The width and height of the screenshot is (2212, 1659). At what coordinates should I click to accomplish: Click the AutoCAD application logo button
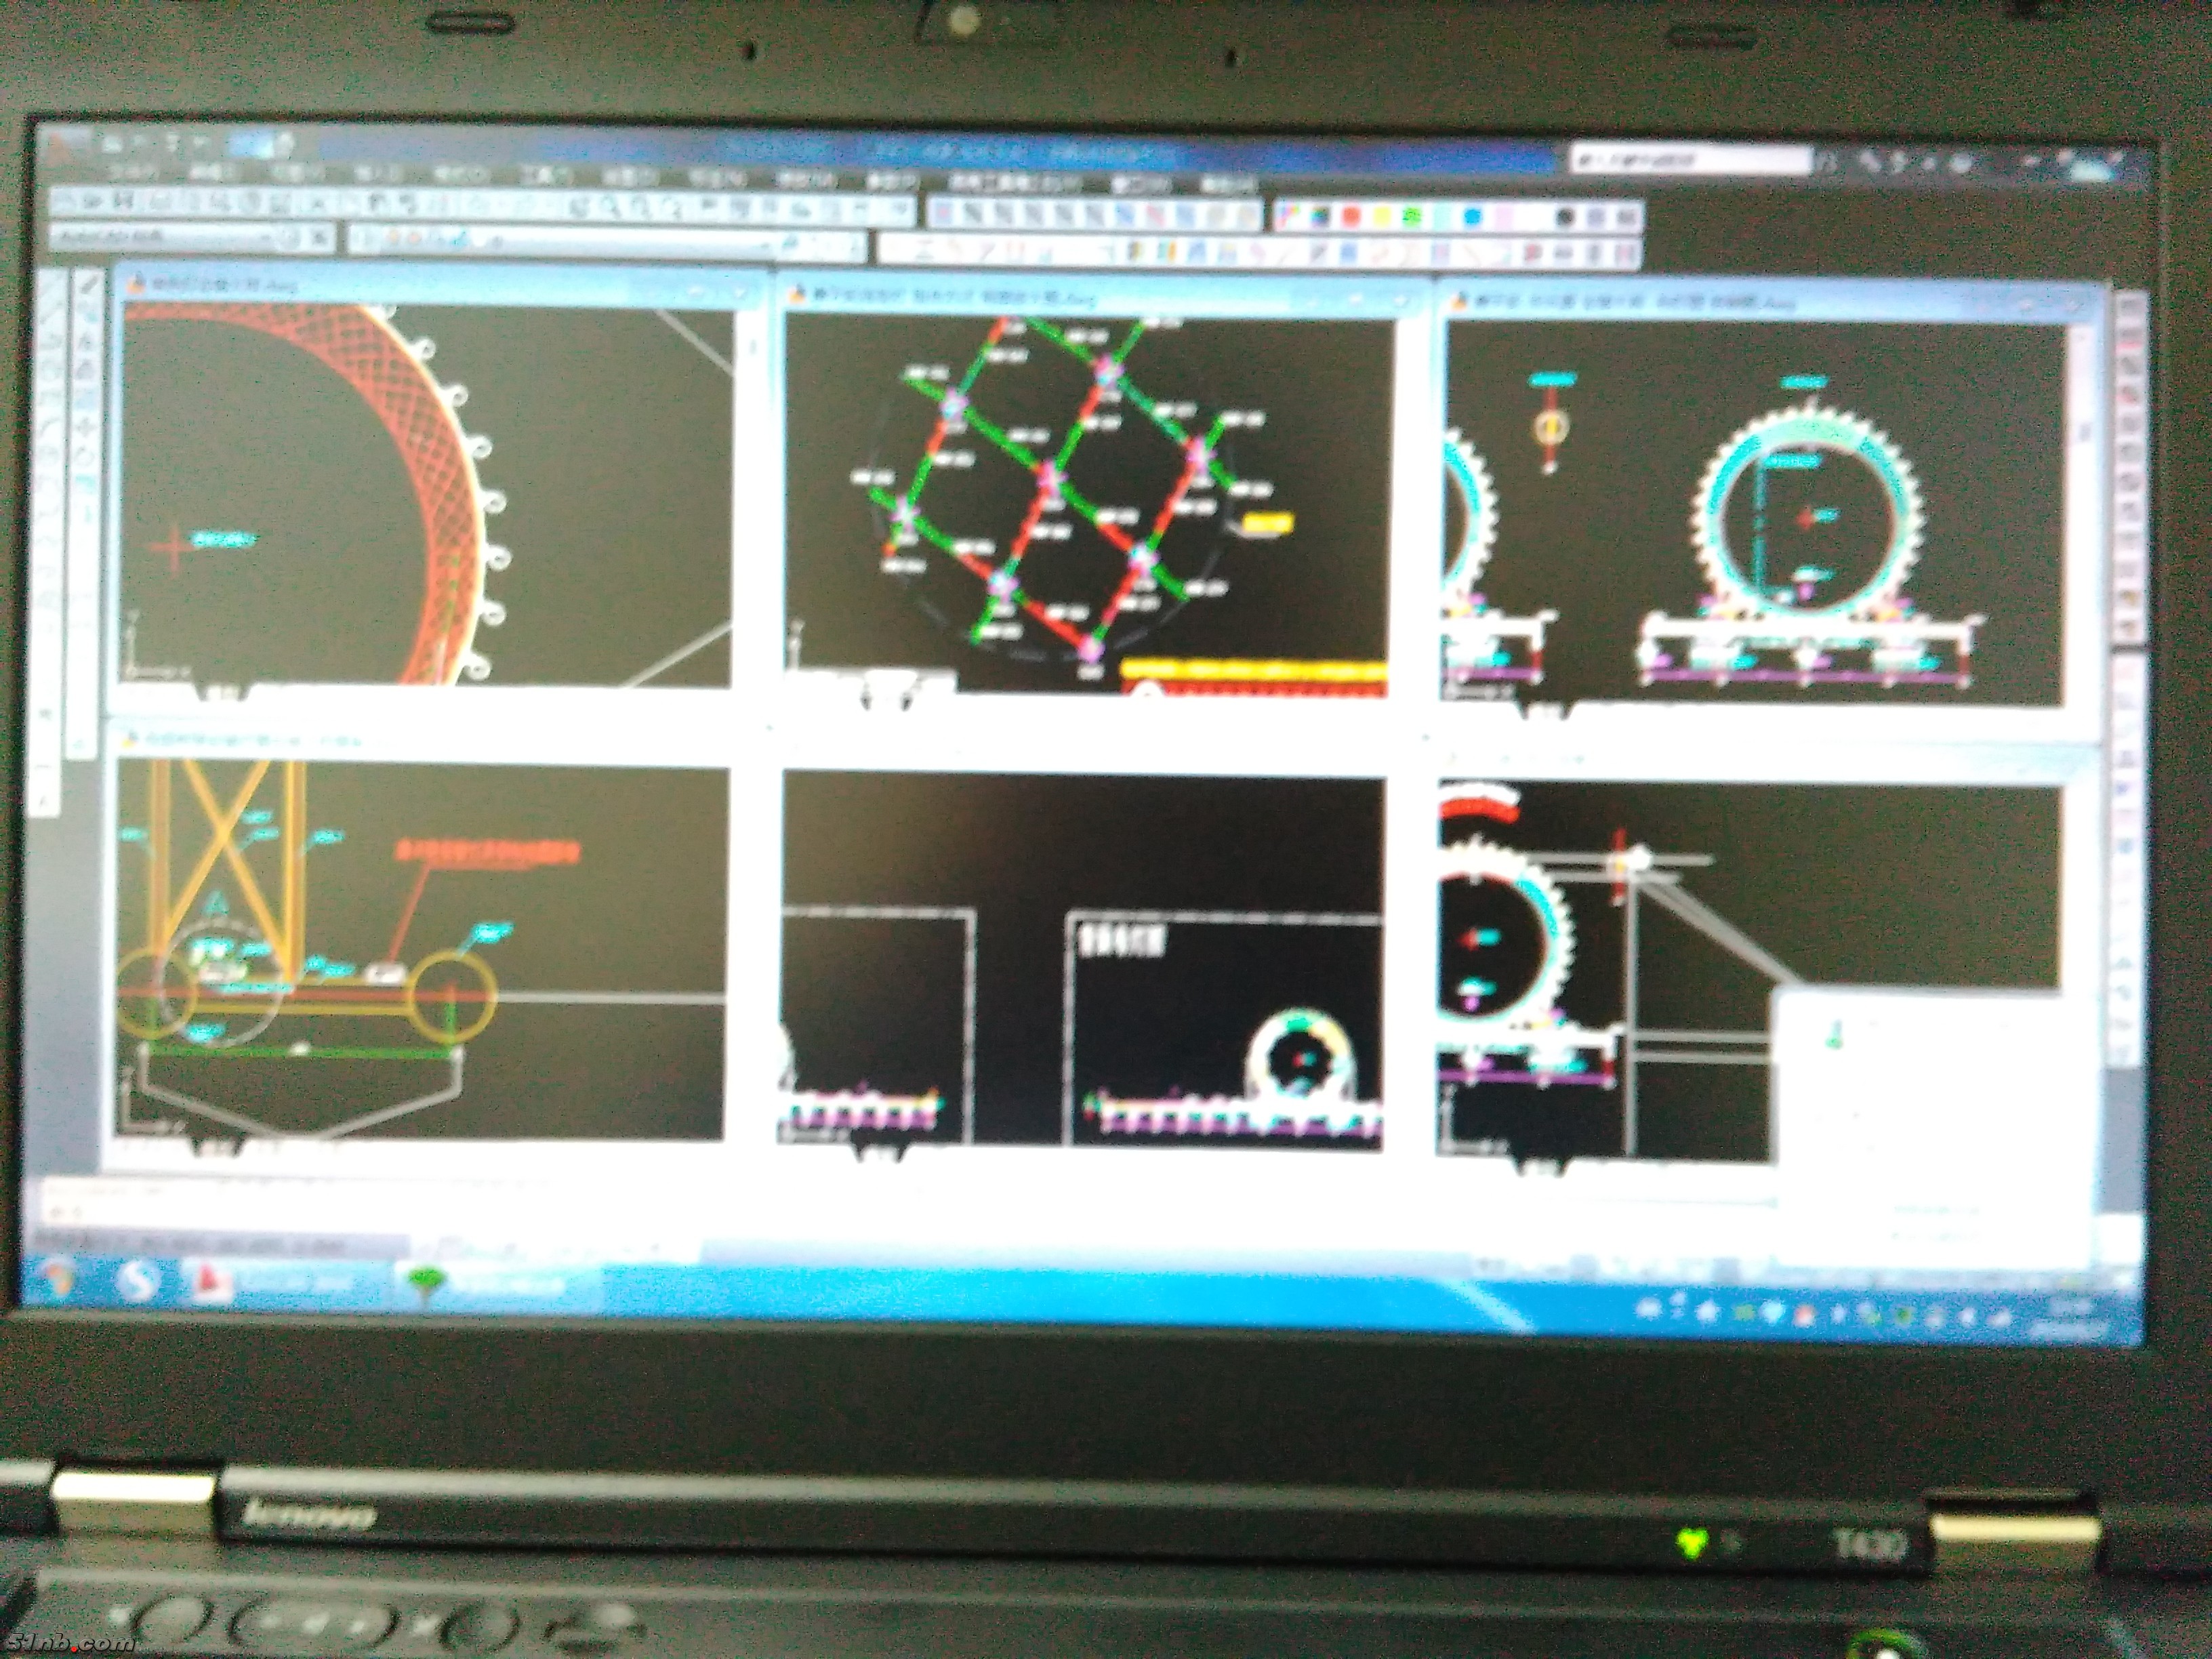tap(62, 147)
